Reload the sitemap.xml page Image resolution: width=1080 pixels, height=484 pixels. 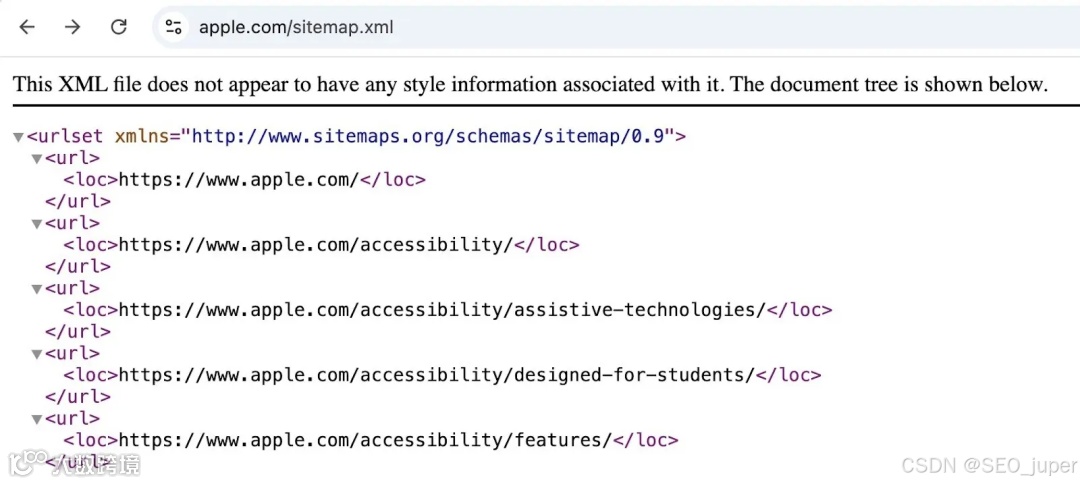pos(118,27)
